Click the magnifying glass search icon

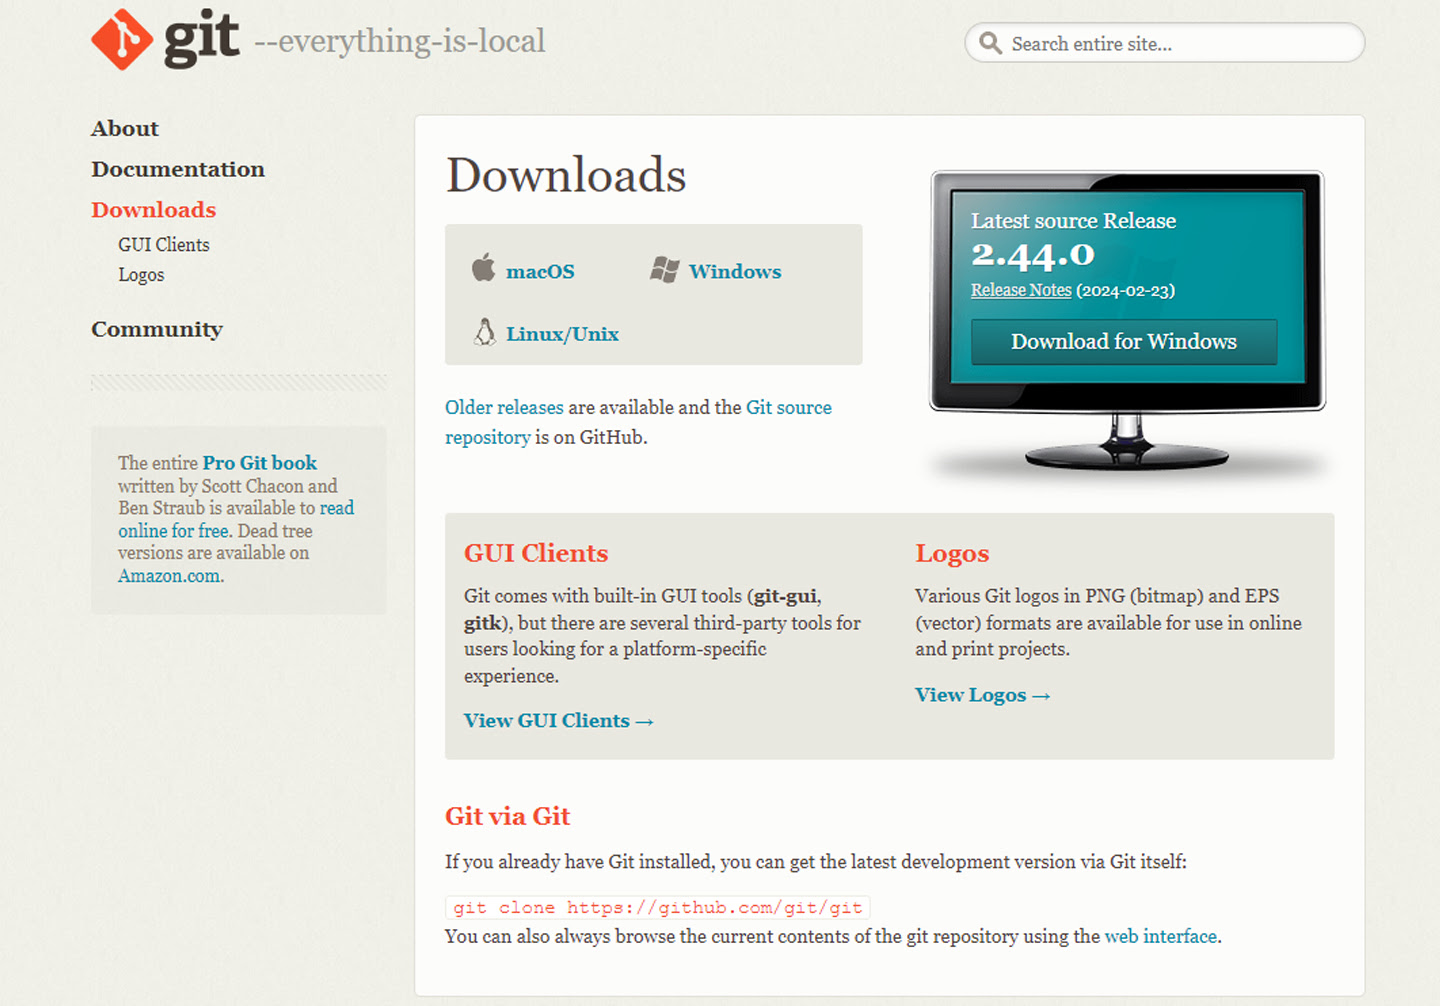[989, 43]
